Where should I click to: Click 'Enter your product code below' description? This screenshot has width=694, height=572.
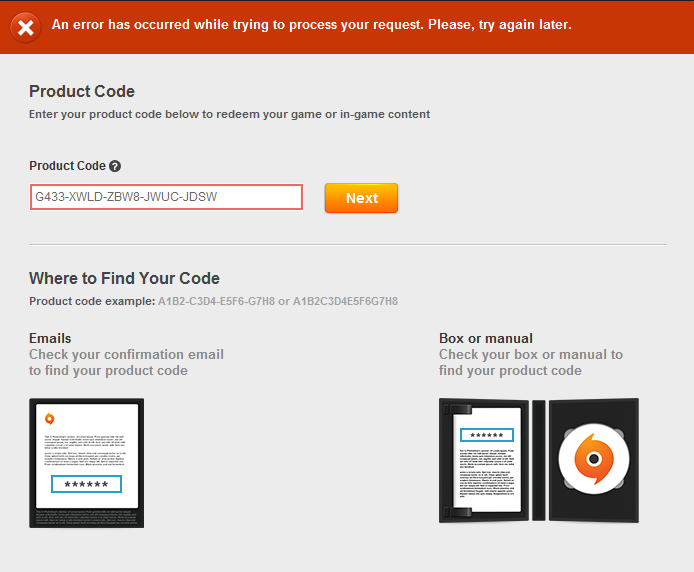tap(229, 114)
